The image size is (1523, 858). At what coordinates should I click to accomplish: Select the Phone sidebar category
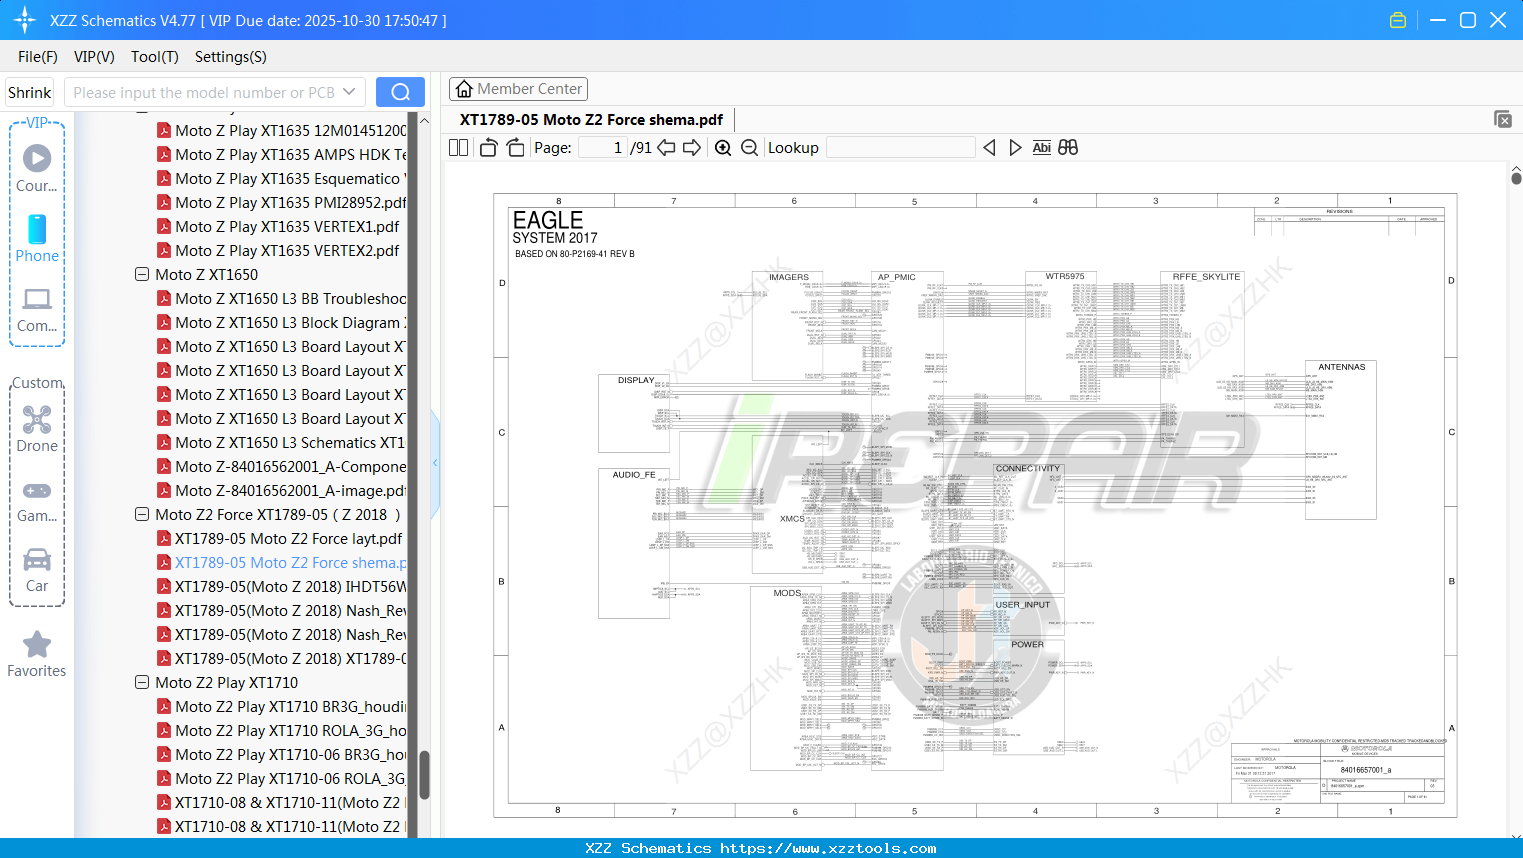(x=37, y=238)
